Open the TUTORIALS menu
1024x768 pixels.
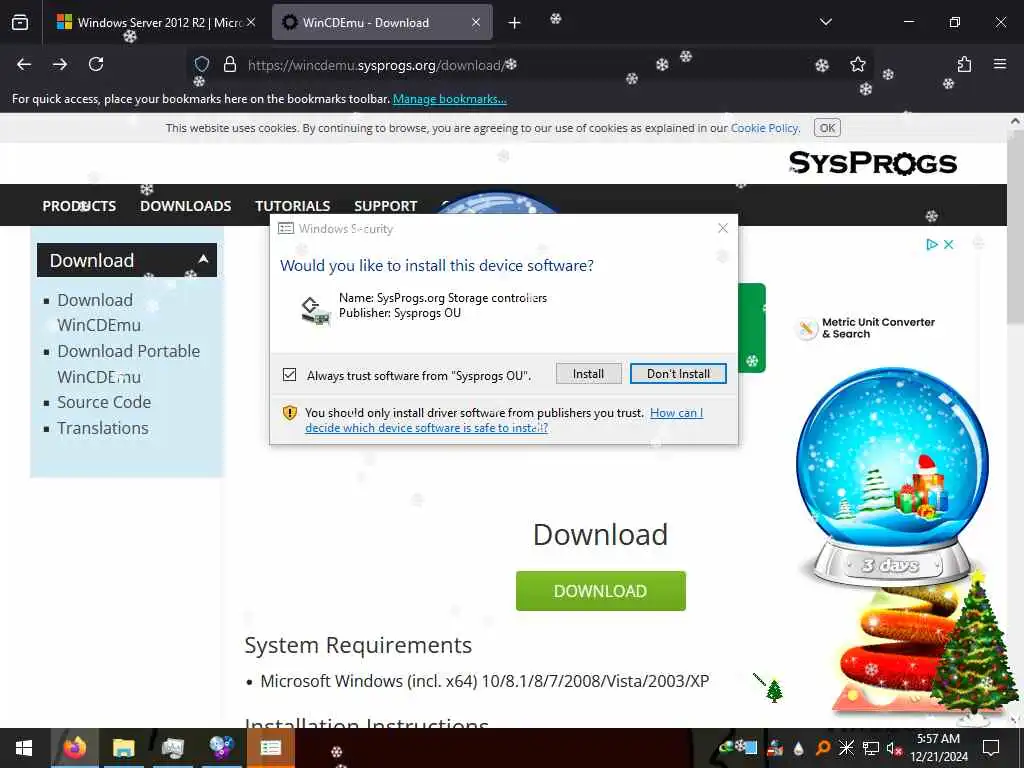tap(293, 206)
